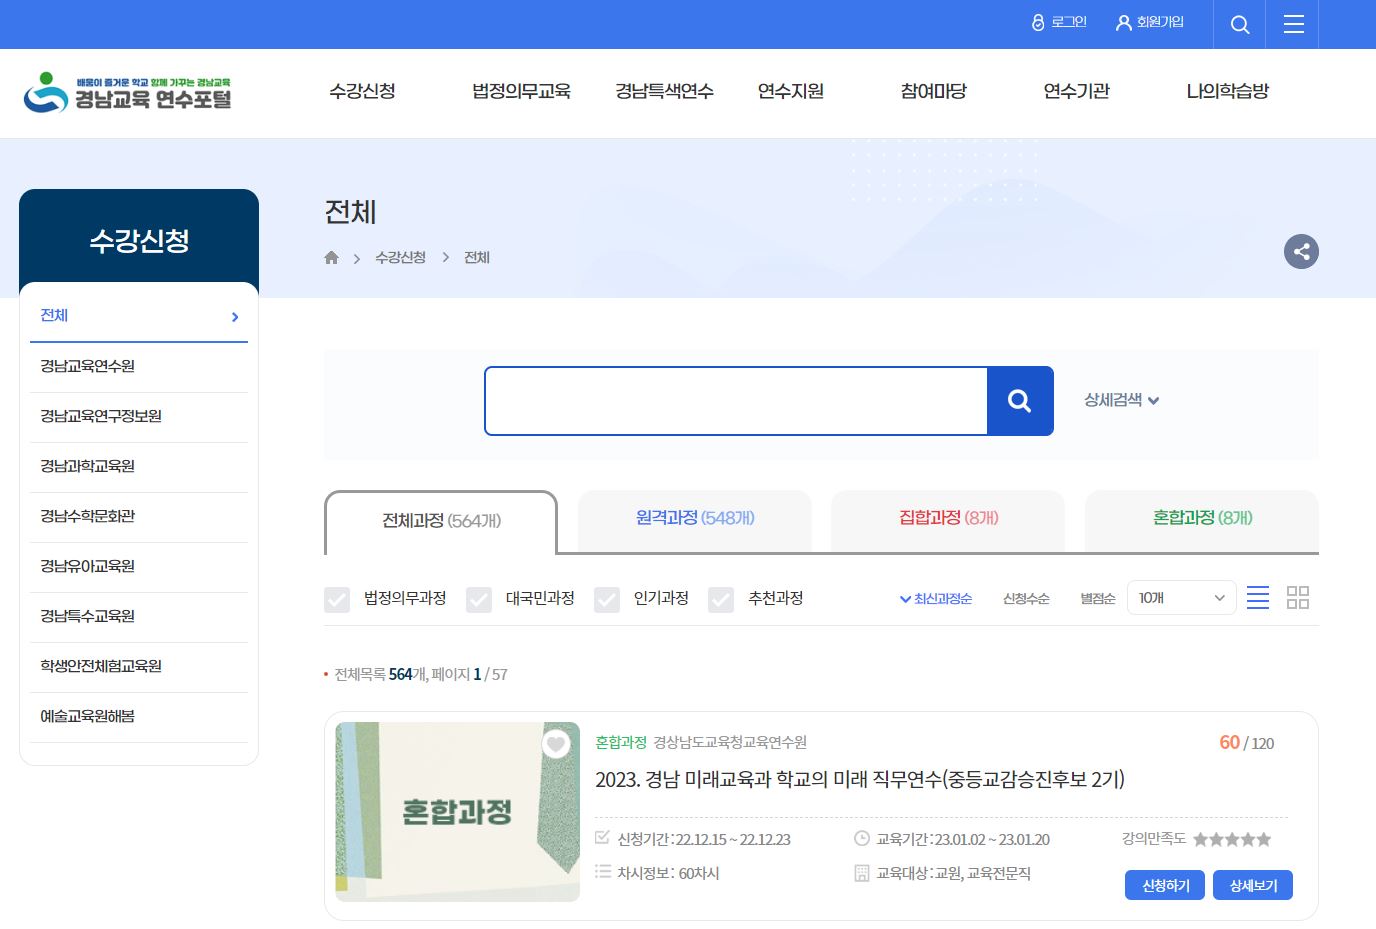
Task: Click the 신청하기 apply button on the course
Action: point(1164,885)
